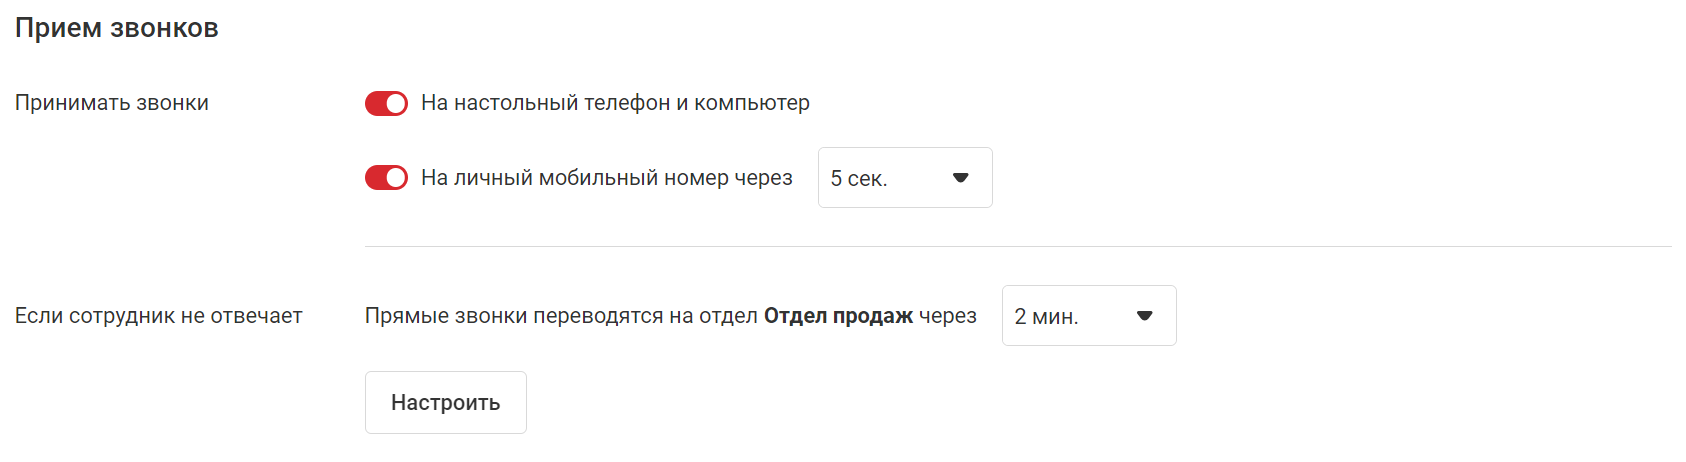Click the '5 сек.' value text
The image size is (1686, 462).
coord(859,179)
